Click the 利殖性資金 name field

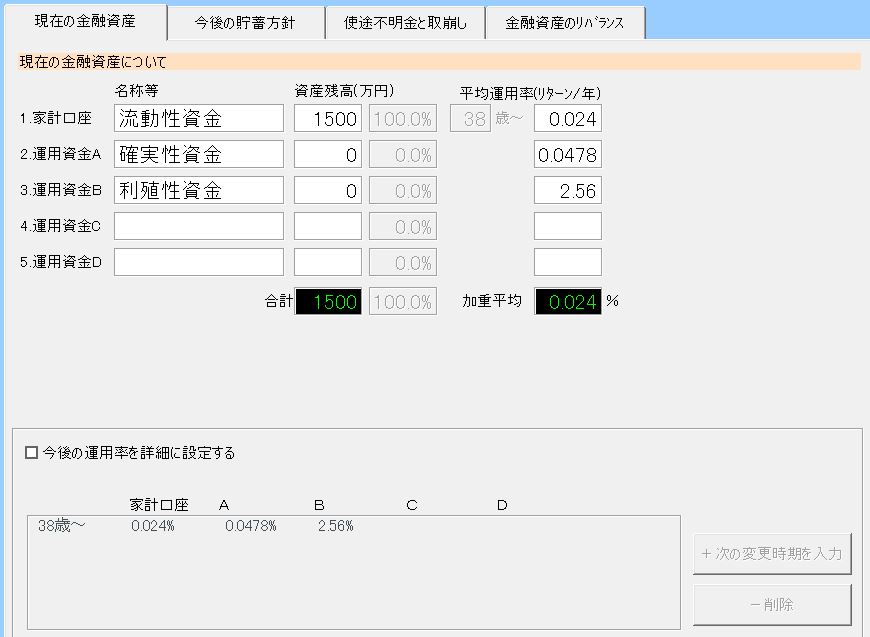pos(199,191)
